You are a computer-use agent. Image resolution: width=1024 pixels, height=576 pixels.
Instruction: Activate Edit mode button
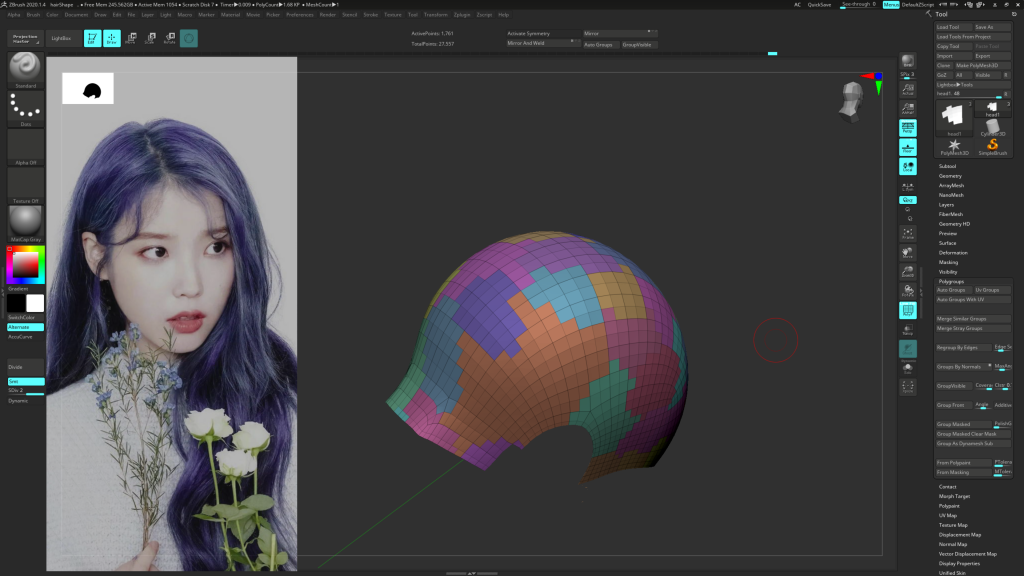[x=91, y=38]
